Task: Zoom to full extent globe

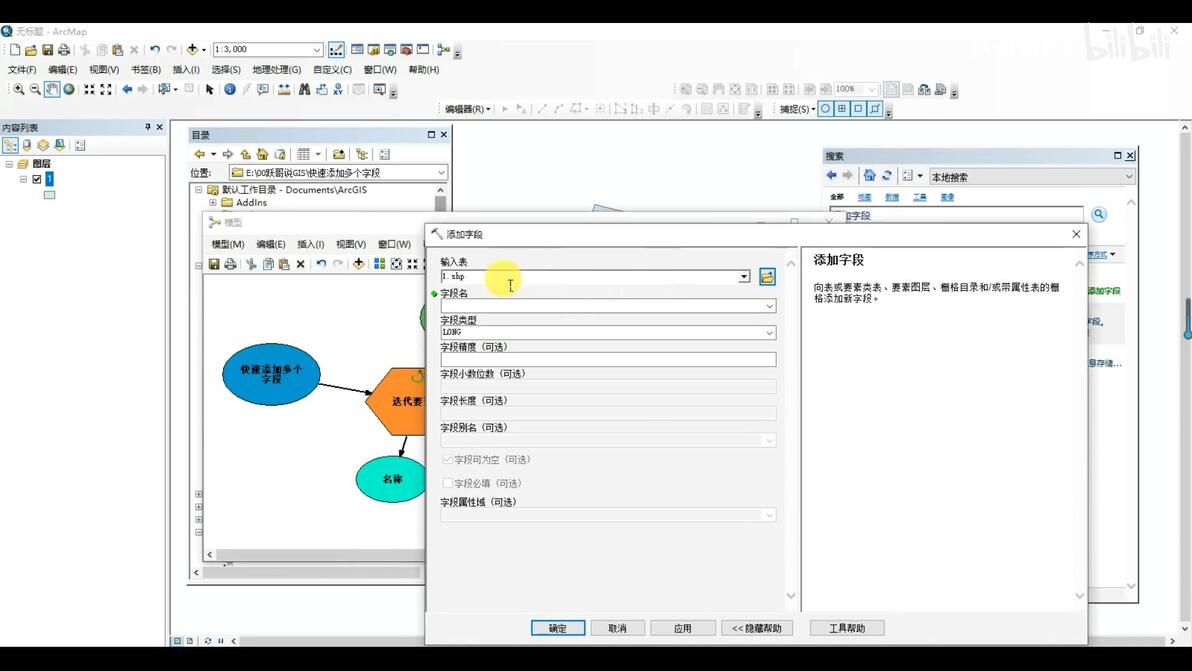Action: [x=68, y=89]
